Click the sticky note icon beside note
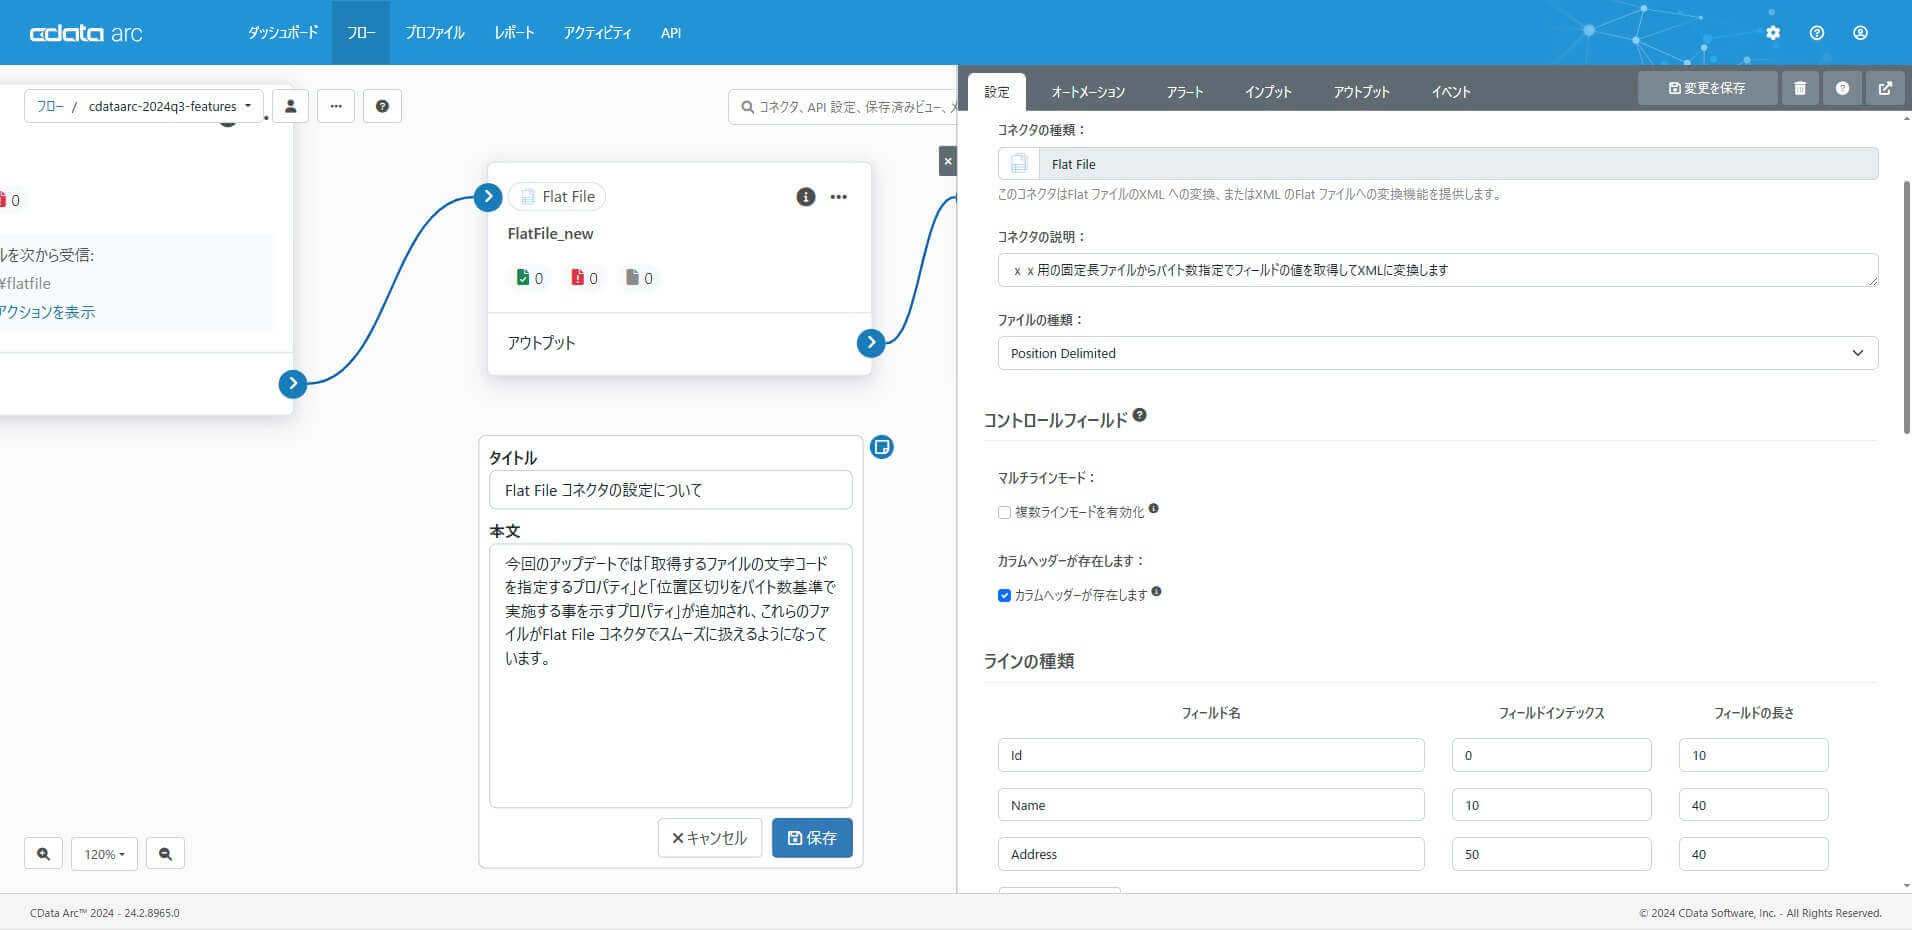This screenshot has height=930, width=1912. point(882,447)
